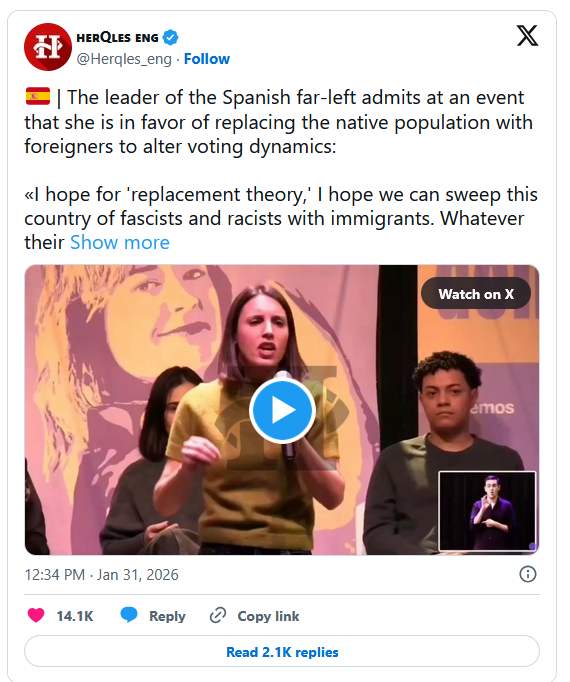Expand tweet text with Show more
Viewport: 570px width, 682px height.
pyautogui.click(x=120, y=242)
